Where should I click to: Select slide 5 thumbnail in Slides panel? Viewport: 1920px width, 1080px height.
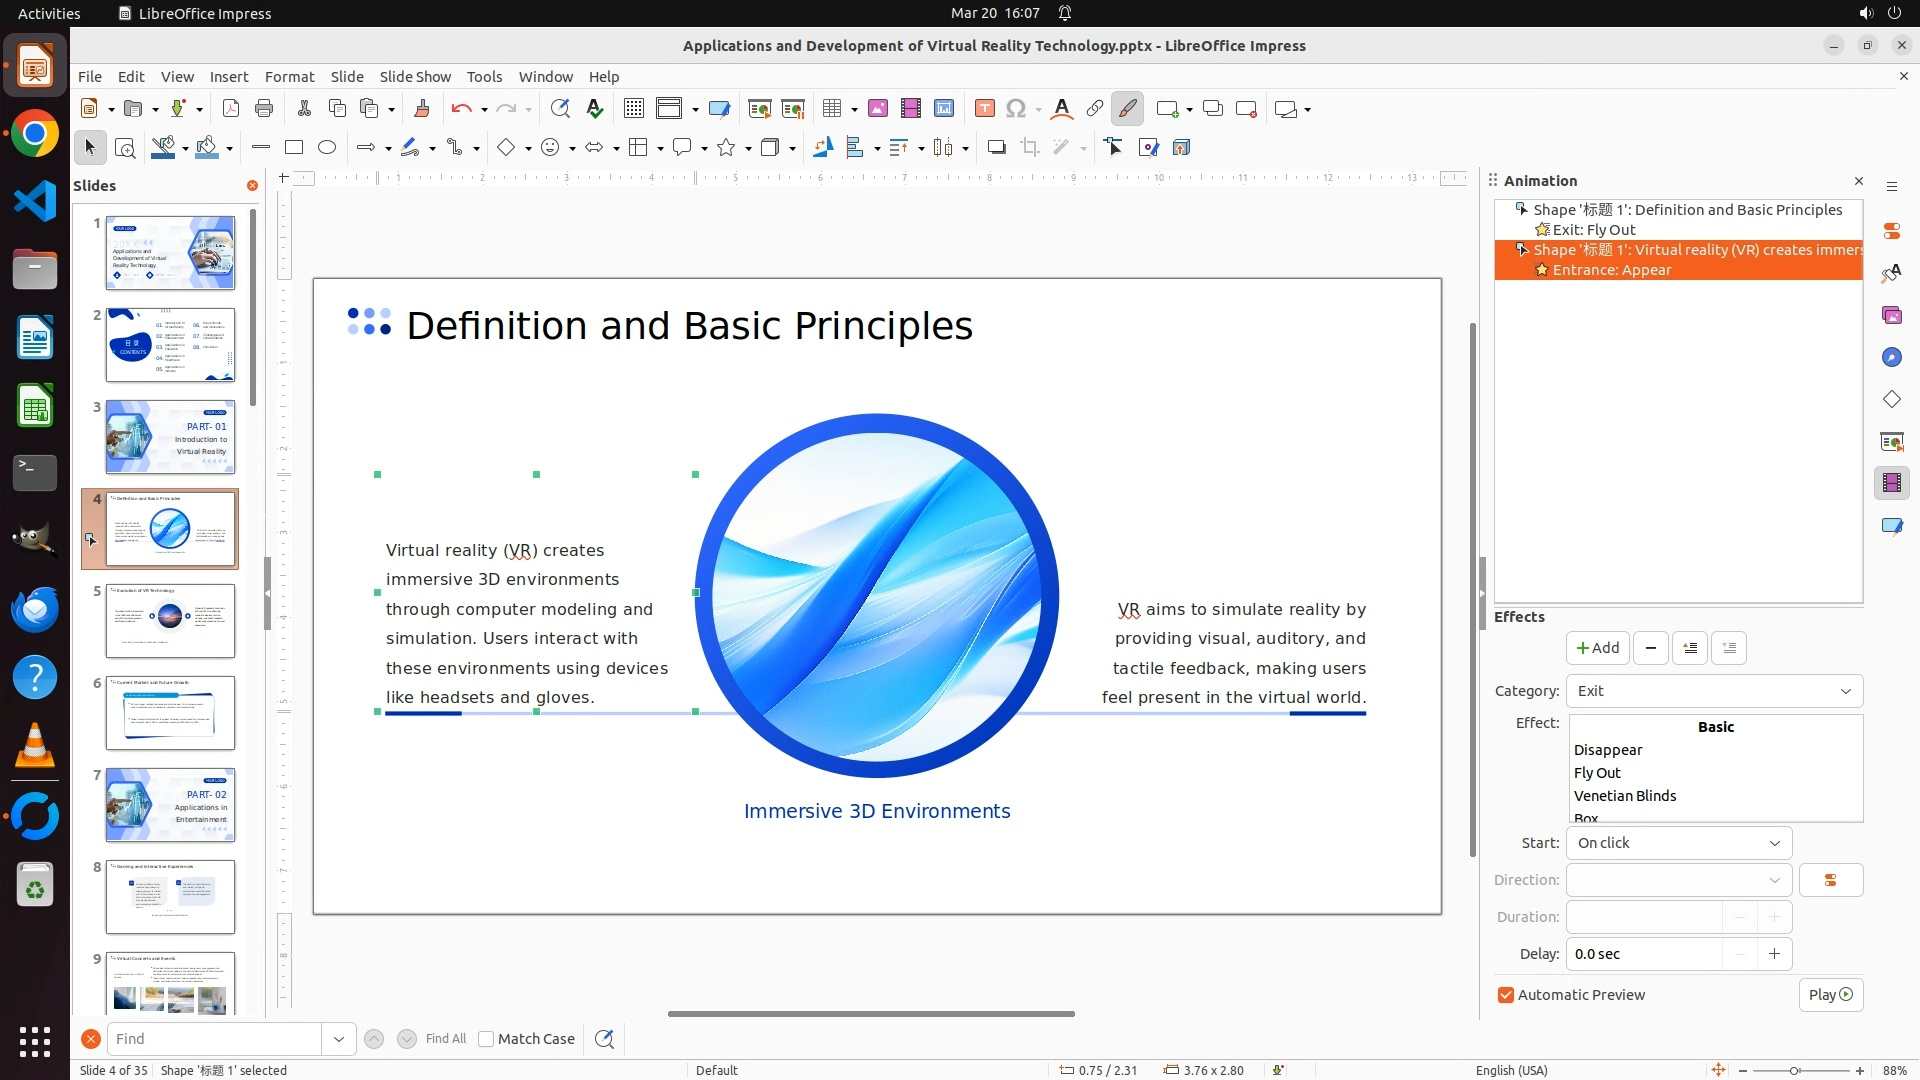(x=170, y=621)
